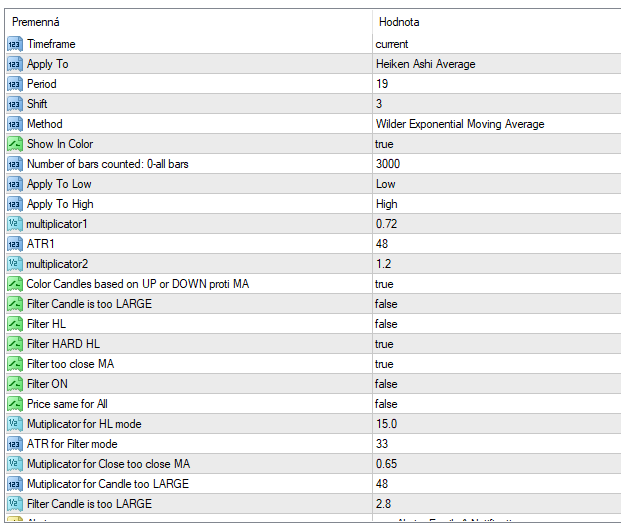Click the boolean icon beside Show In Color
The image size is (621, 530).
14,144
